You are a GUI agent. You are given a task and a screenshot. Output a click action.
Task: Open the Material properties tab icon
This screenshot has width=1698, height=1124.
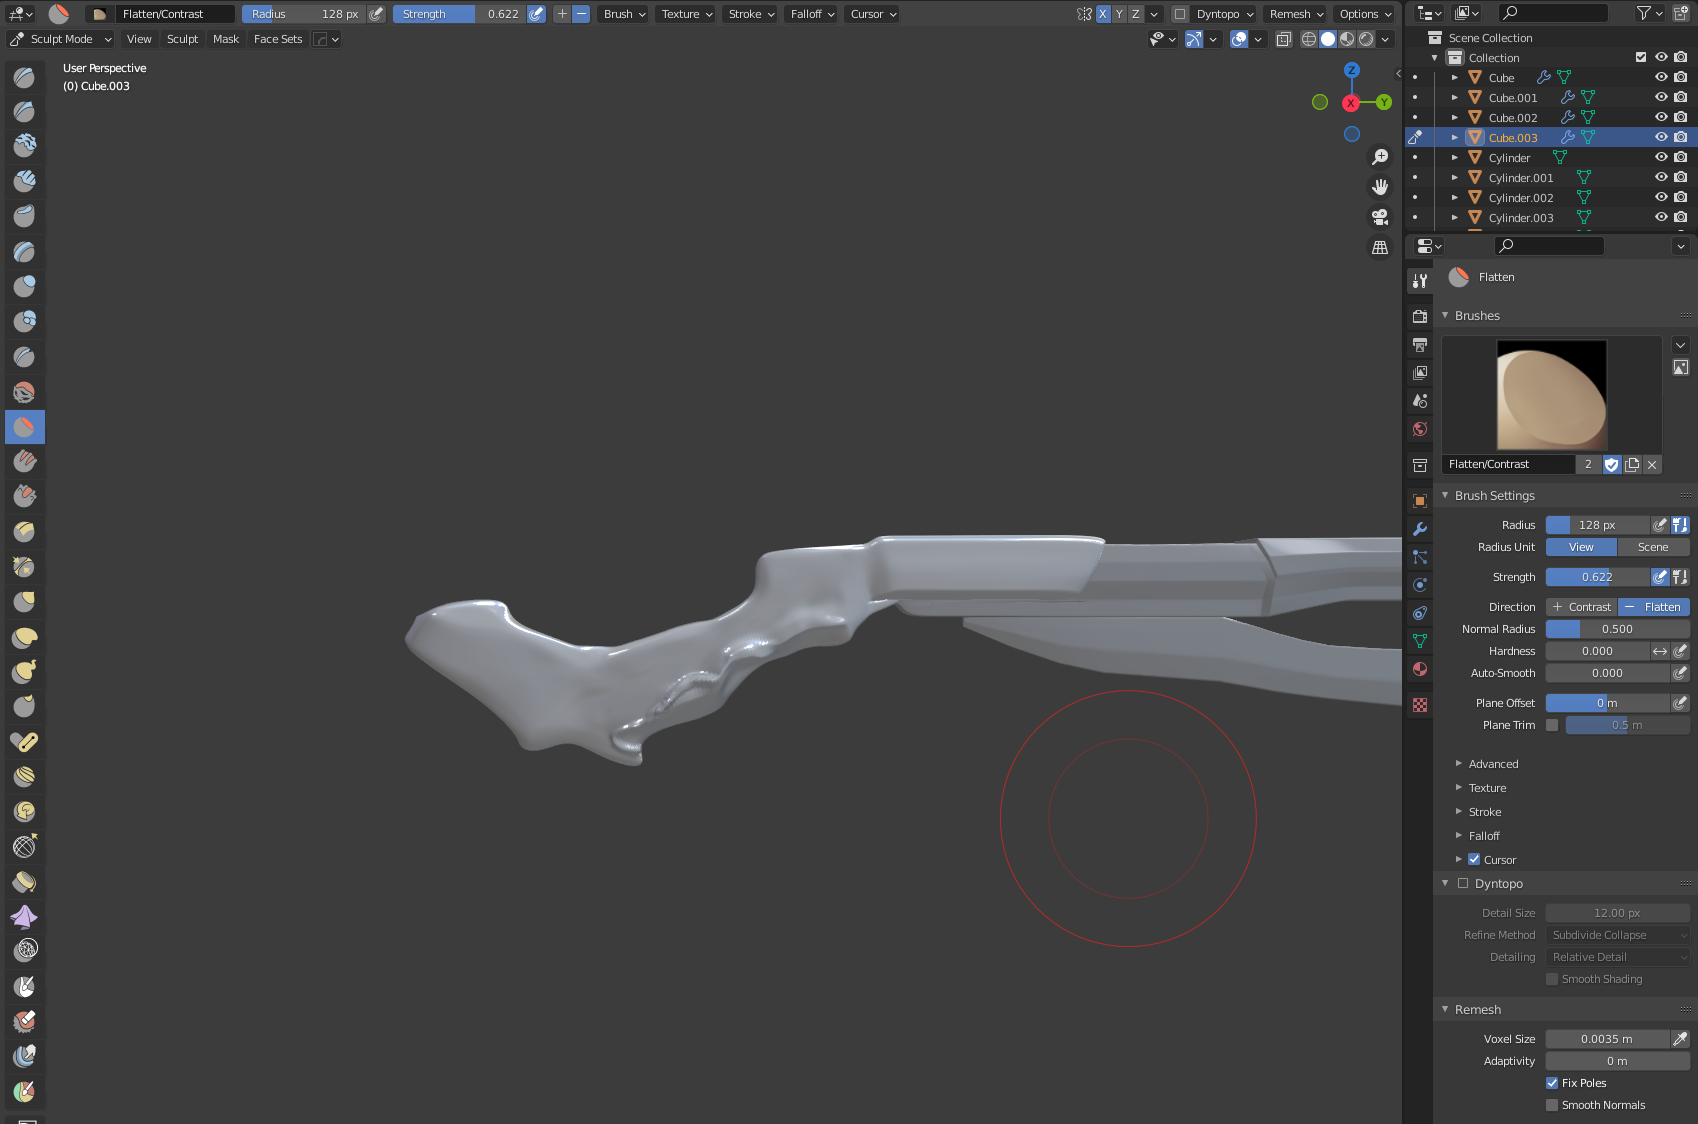pos(1419,669)
